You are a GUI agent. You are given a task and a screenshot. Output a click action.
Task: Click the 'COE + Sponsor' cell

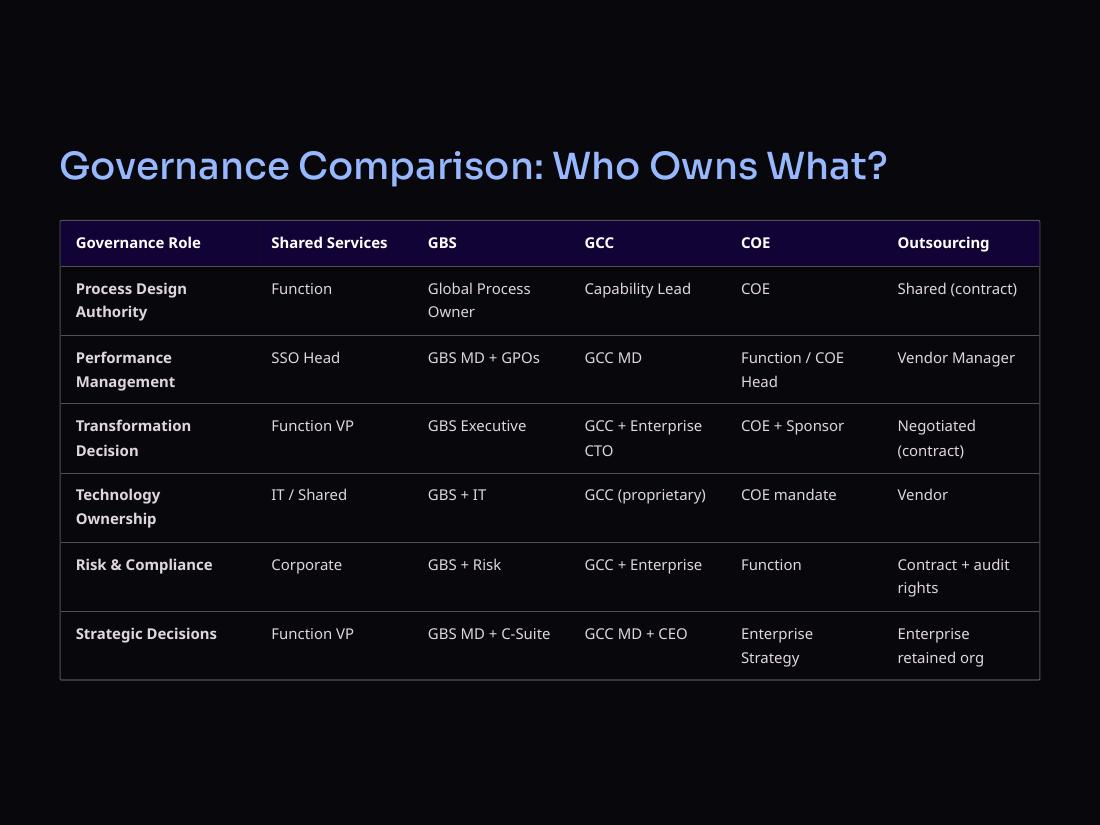[792, 426]
